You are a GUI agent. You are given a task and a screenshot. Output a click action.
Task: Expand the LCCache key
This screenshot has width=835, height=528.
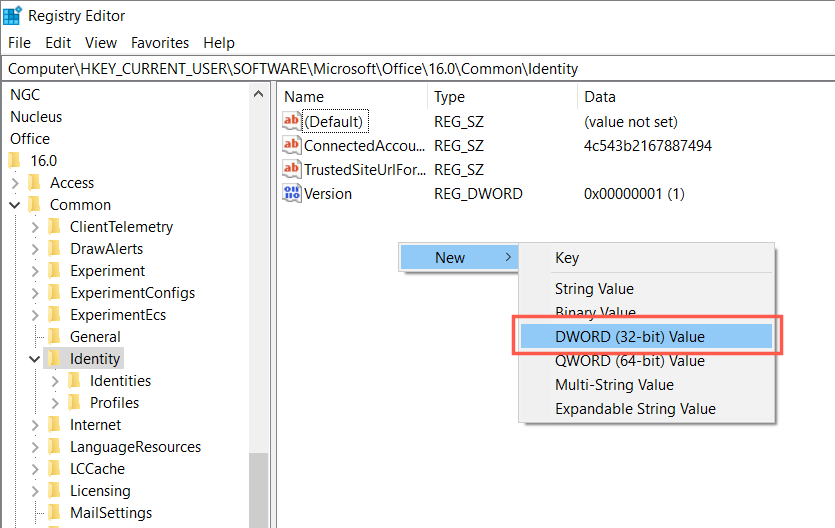pyautogui.click(x=35, y=469)
